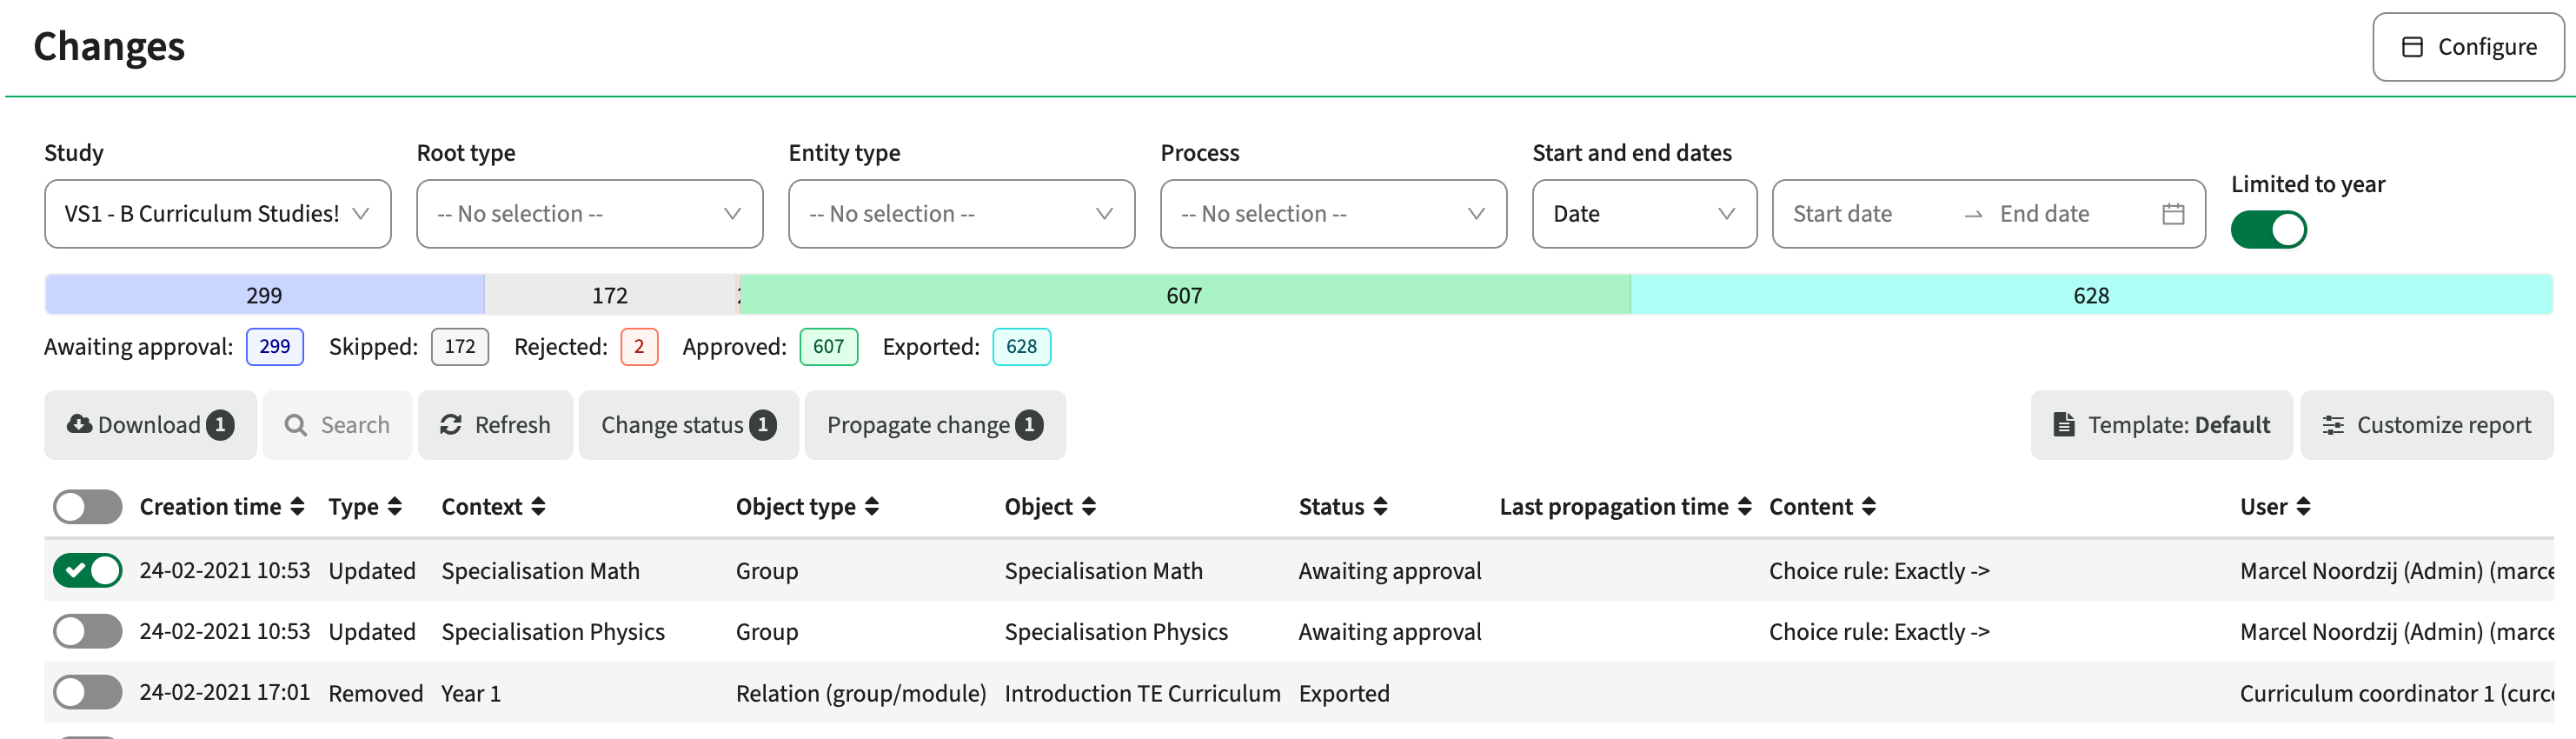2576x739 pixels.
Task: Click the Approved 607 progress segment
Action: click(1184, 295)
